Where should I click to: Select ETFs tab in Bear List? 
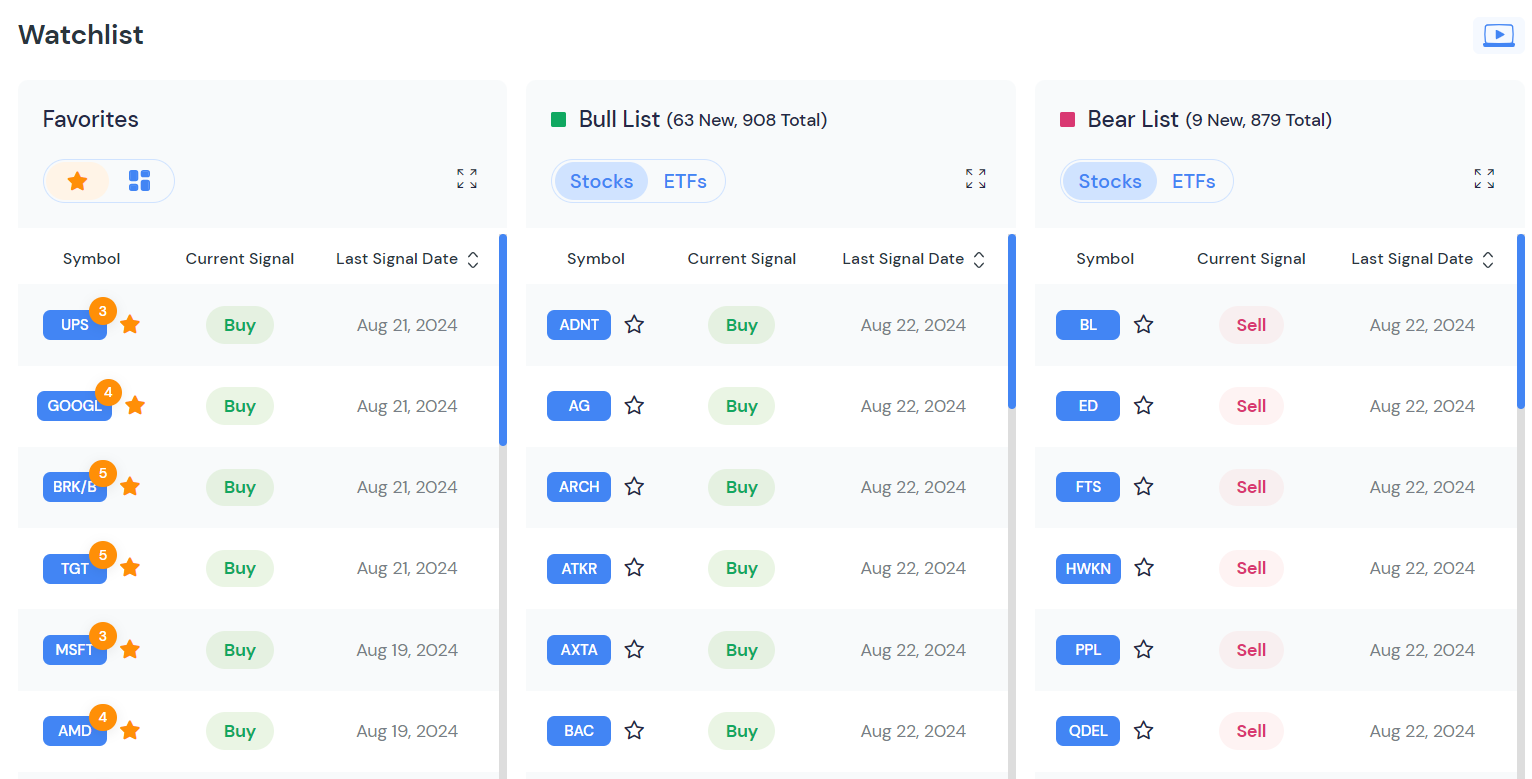(1194, 181)
